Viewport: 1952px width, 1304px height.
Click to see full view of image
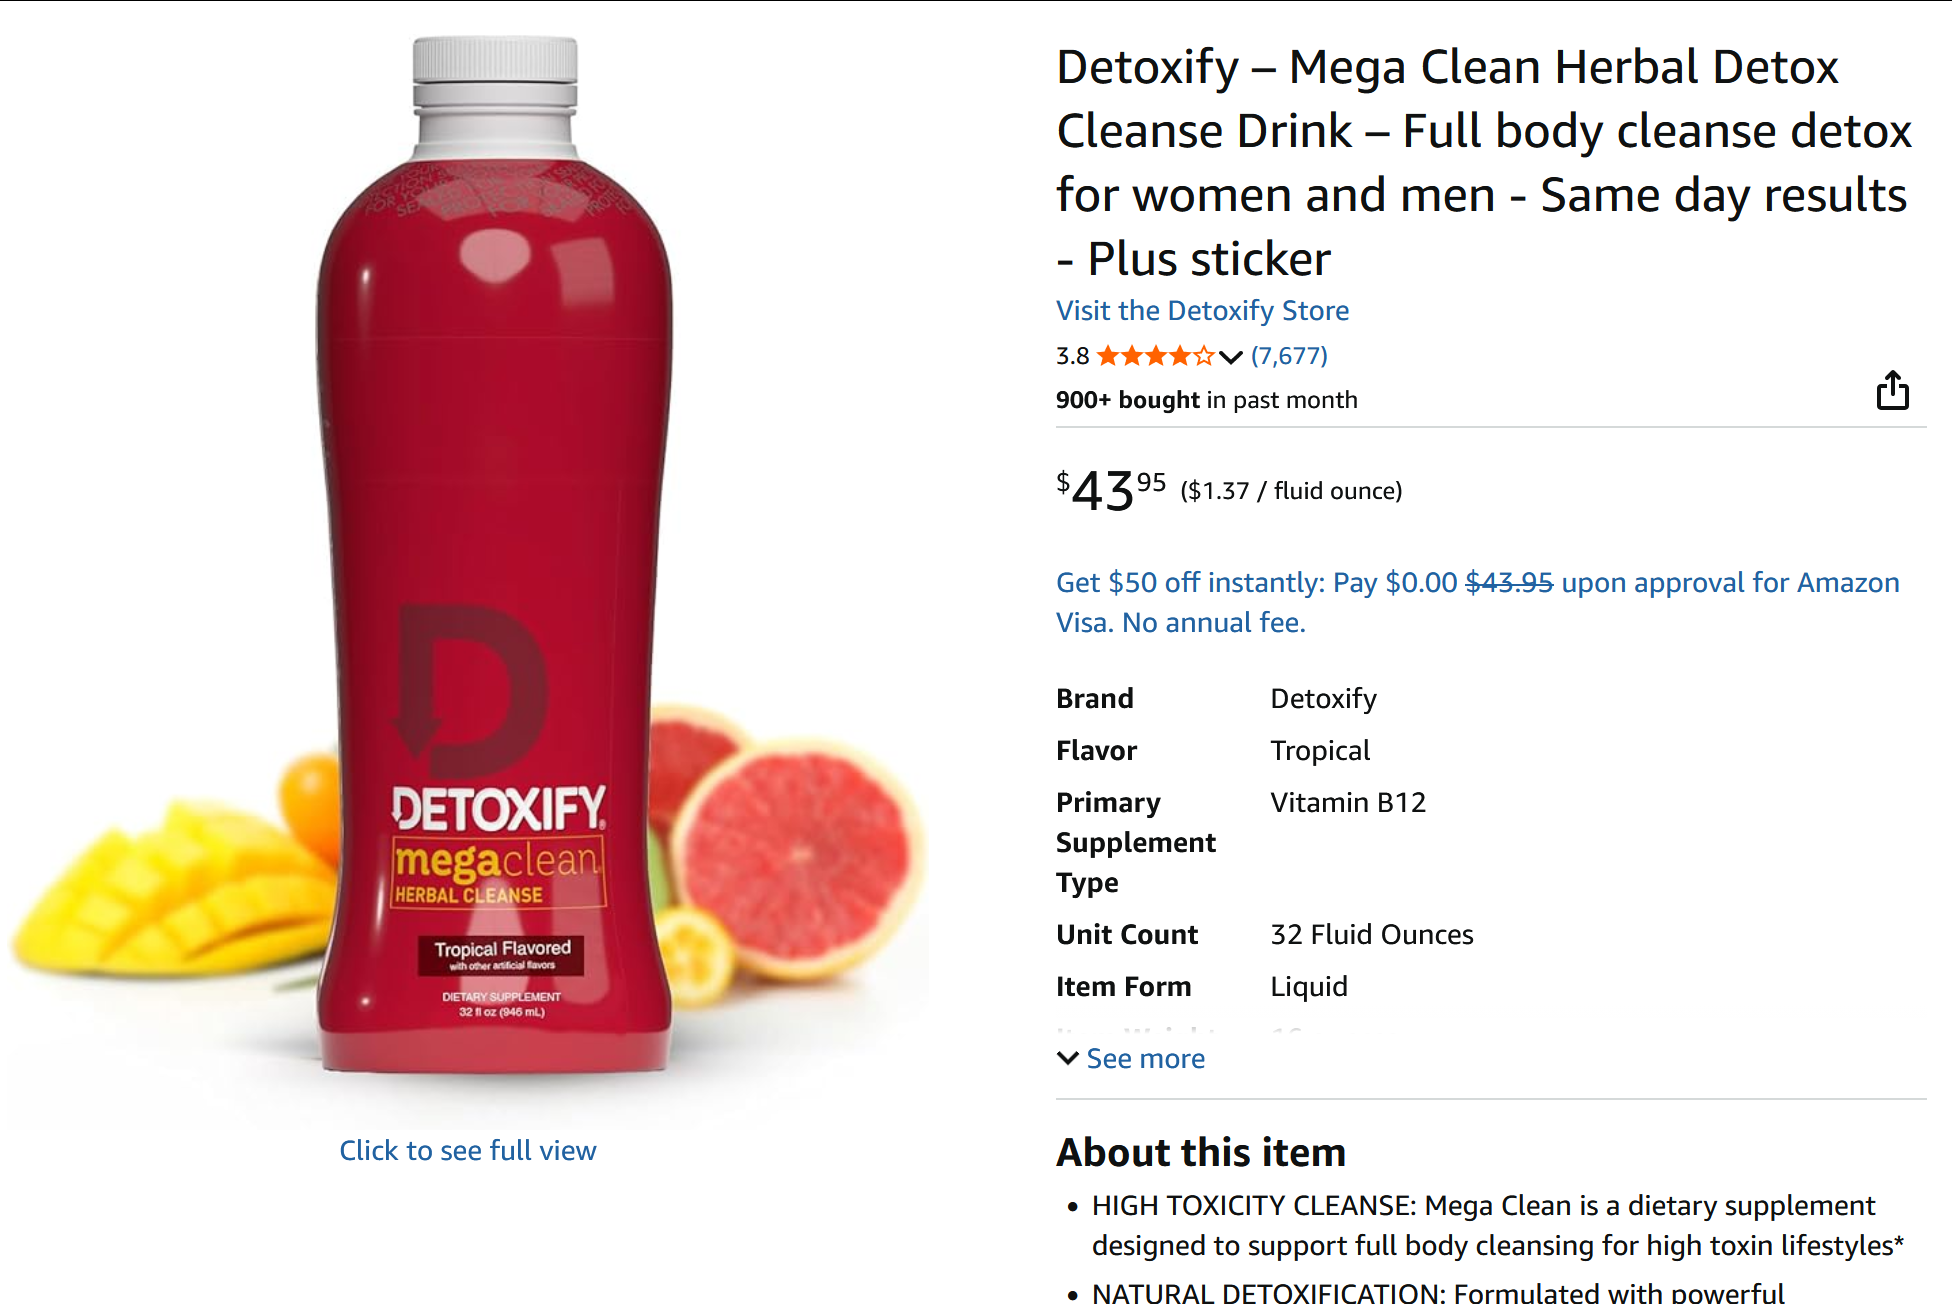point(467,1151)
